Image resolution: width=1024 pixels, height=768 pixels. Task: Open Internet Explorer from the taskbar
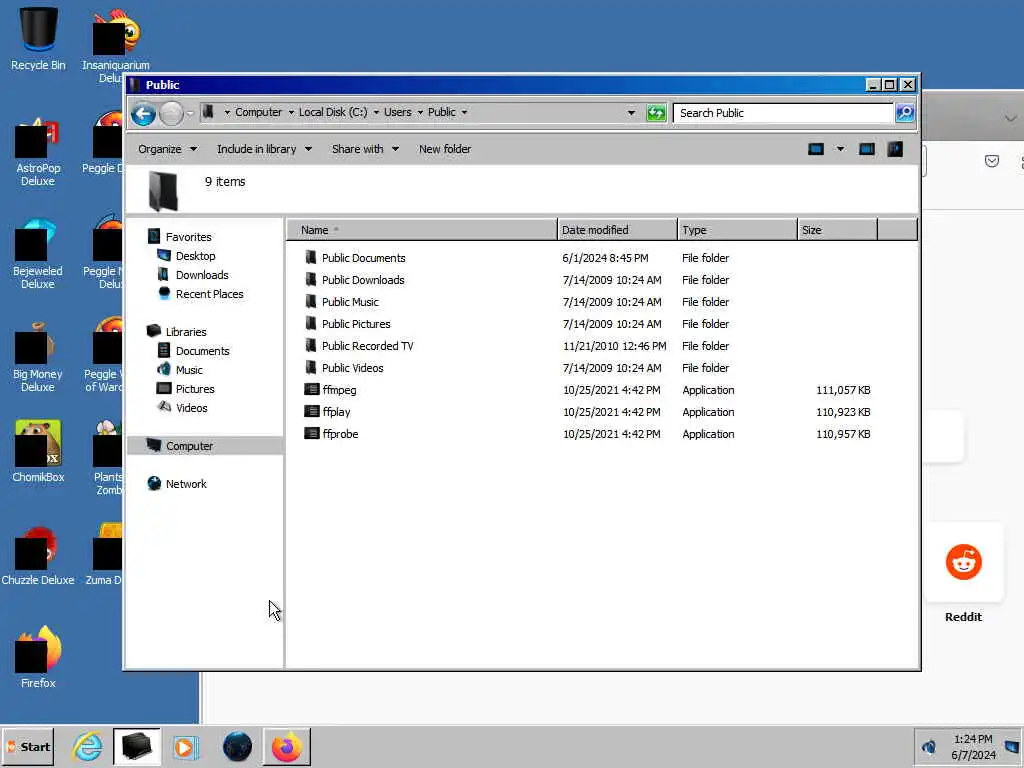[x=87, y=746]
